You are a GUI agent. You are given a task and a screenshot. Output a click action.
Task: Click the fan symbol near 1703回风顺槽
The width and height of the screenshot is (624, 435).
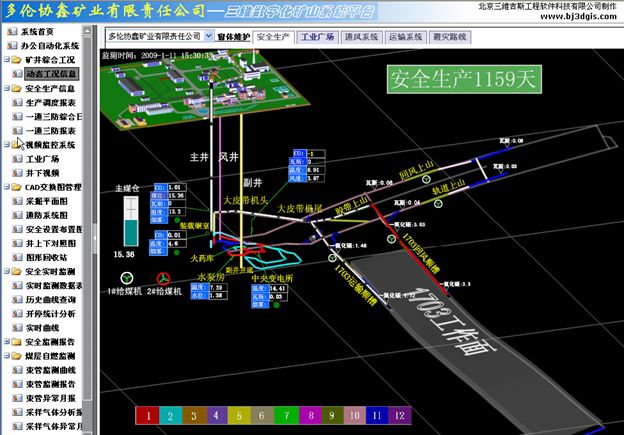392,239
